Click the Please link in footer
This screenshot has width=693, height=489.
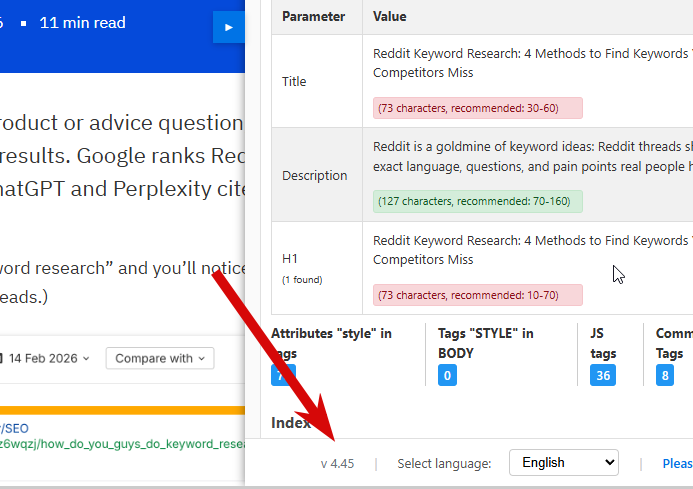click(x=677, y=463)
